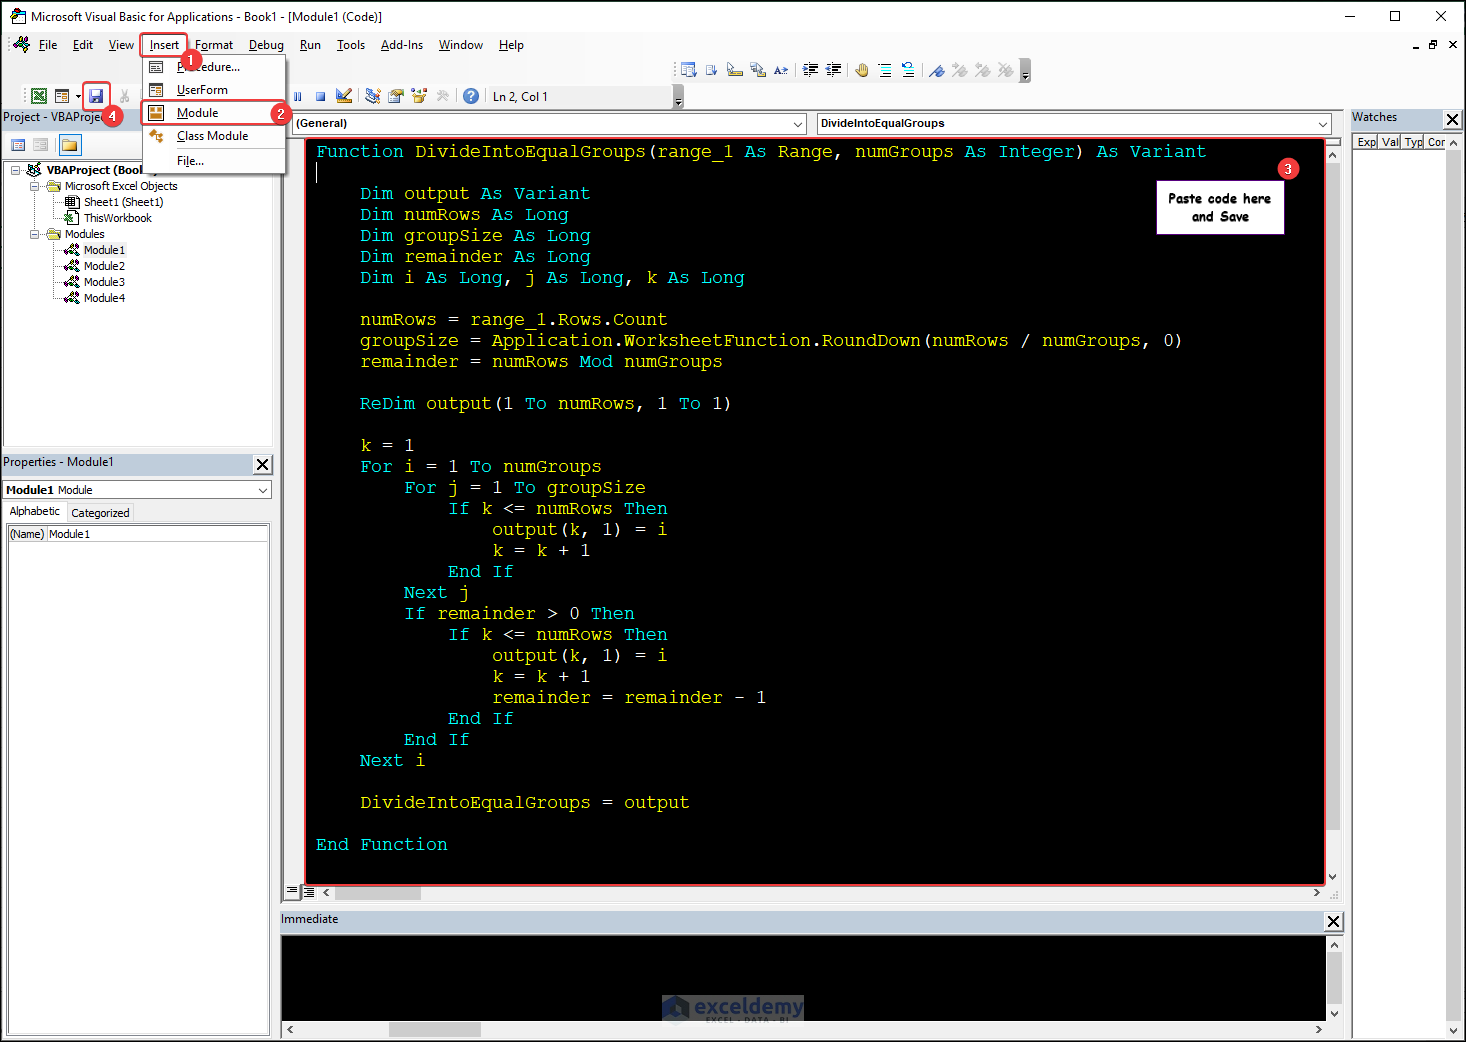The width and height of the screenshot is (1466, 1042).
Task: Click the Comment Block toolbar icon
Action: pos(885,70)
